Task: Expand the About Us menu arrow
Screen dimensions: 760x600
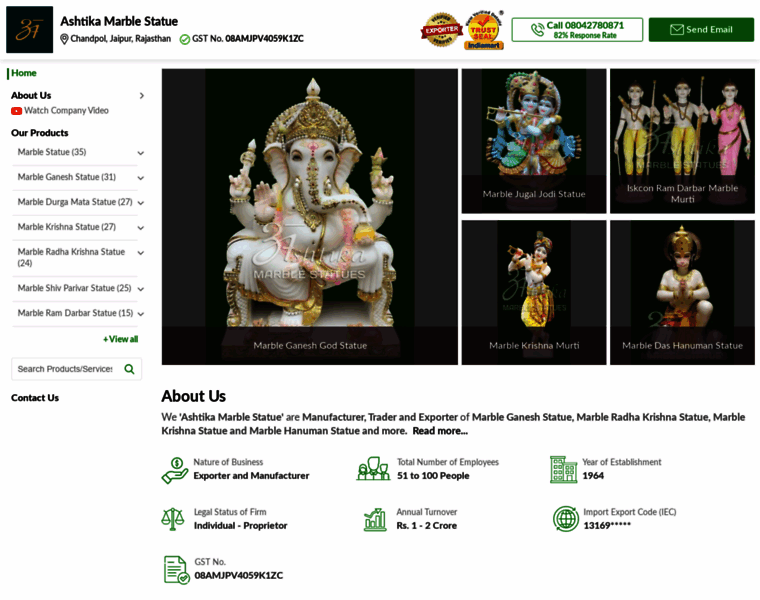Action: tap(141, 96)
